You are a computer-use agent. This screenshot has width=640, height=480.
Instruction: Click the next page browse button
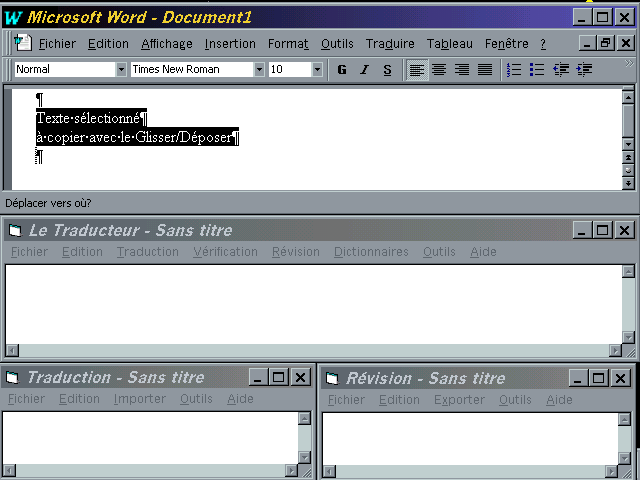[x=628, y=183]
